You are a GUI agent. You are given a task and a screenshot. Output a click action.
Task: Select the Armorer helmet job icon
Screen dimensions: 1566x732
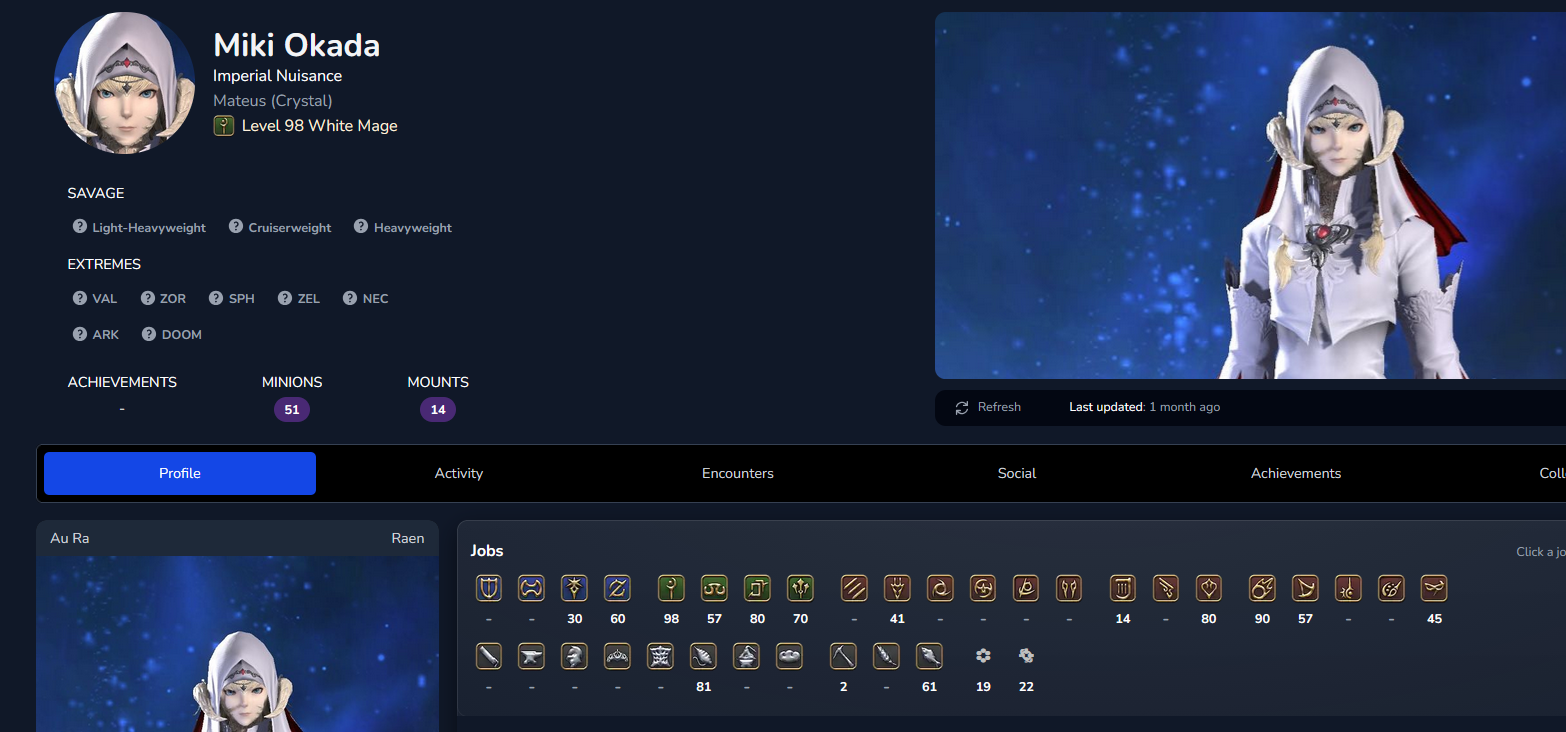pos(574,656)
